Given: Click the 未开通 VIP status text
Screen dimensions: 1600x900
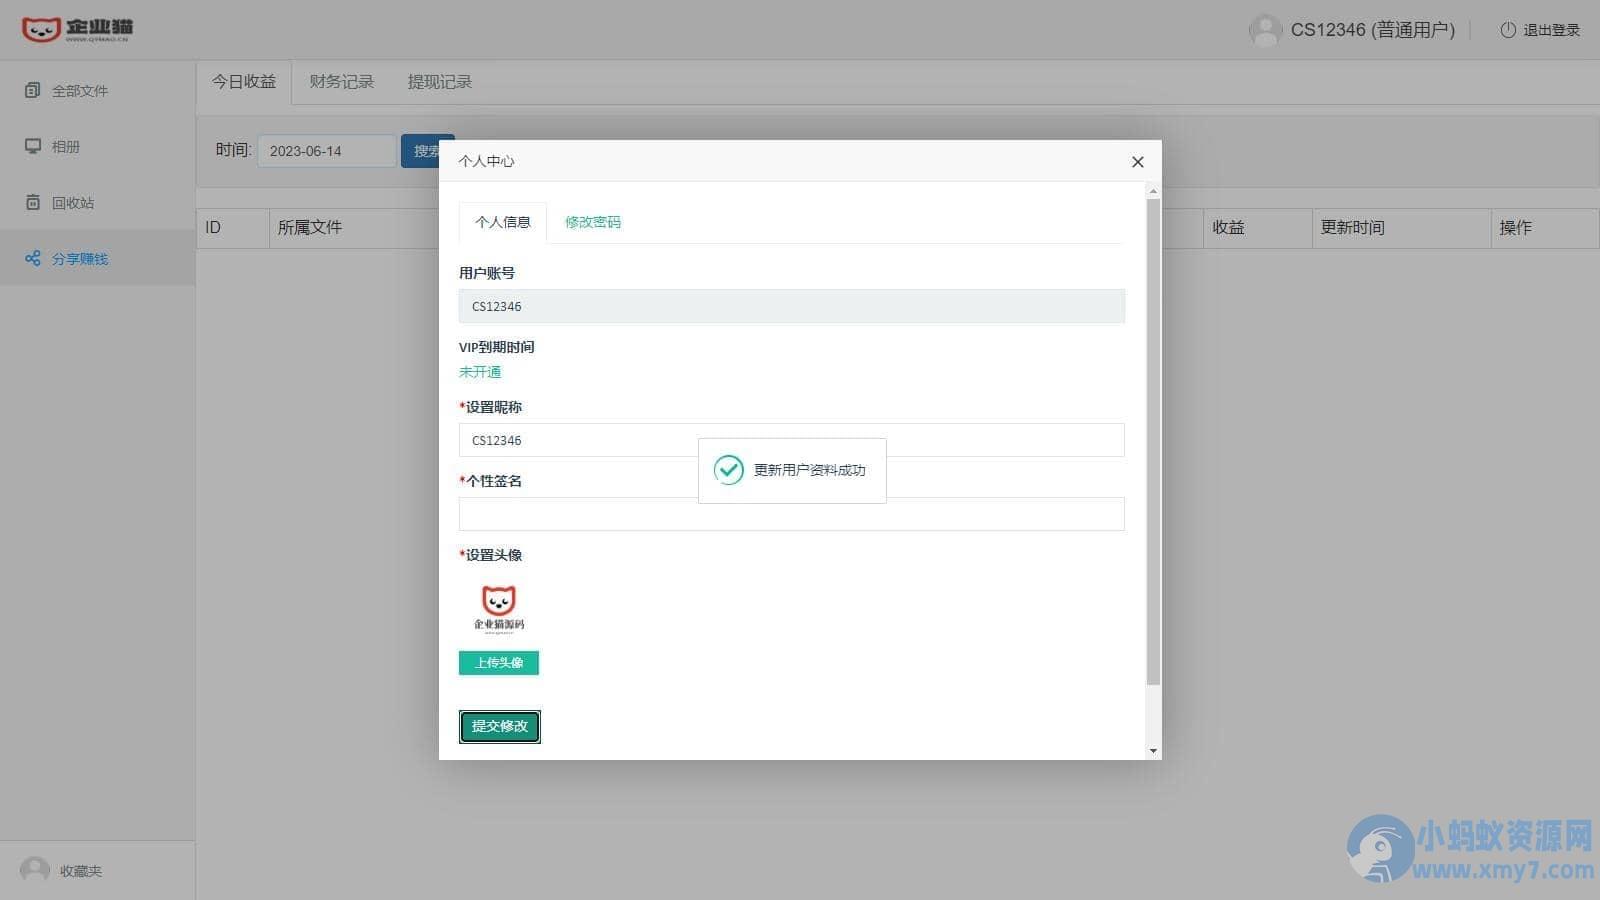Looking at the screenshot, I should [x=480, y=372].
